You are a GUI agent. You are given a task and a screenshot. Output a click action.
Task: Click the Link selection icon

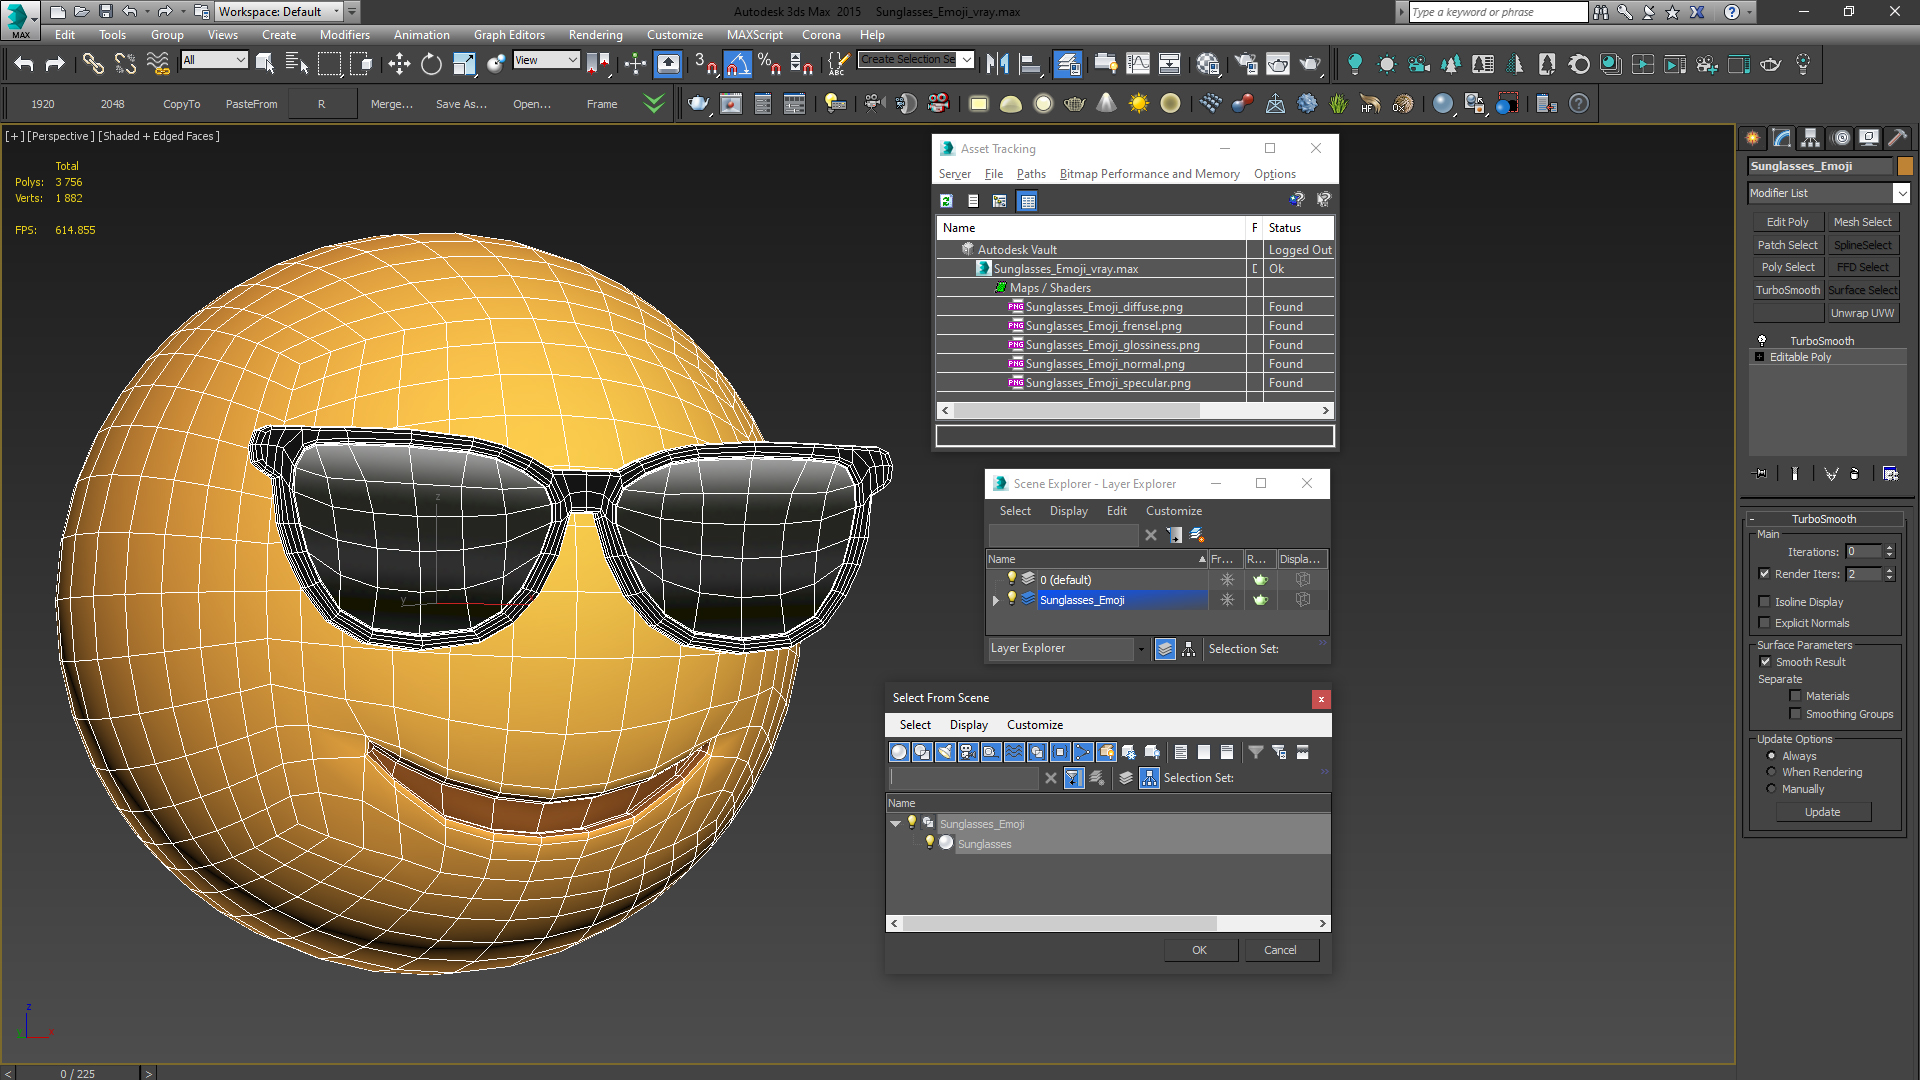point(93,64)
